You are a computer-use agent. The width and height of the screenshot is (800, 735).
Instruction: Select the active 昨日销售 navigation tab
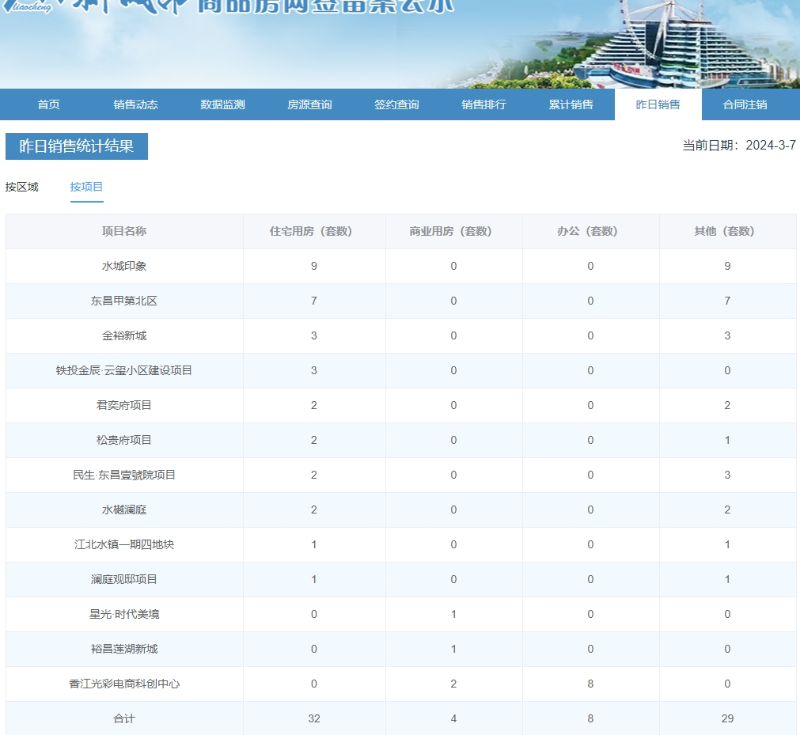[657, 105]
